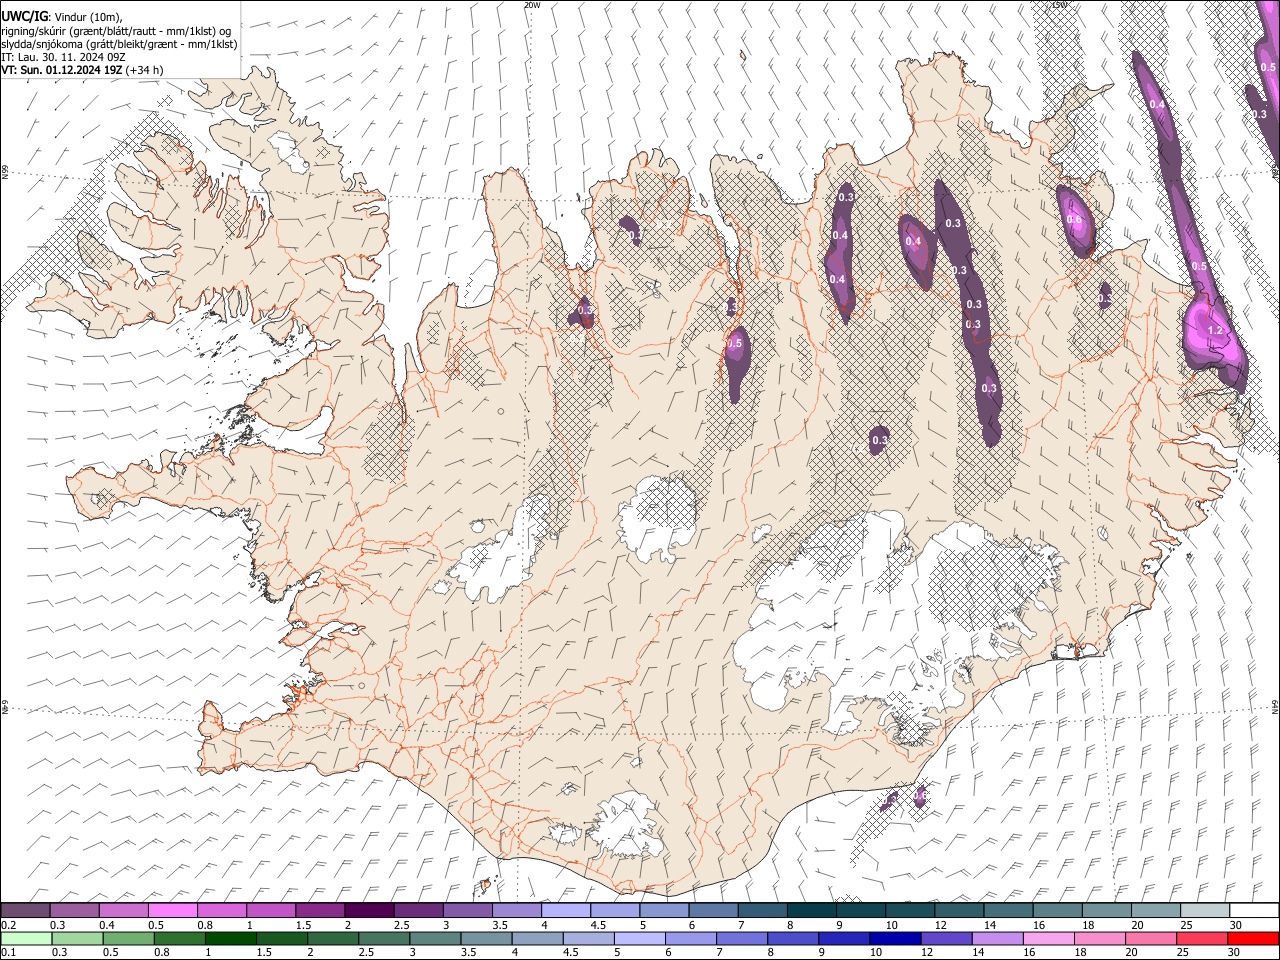
Task: Click the light gray top-row swatch starting at 25
Action: point(1204,910)
